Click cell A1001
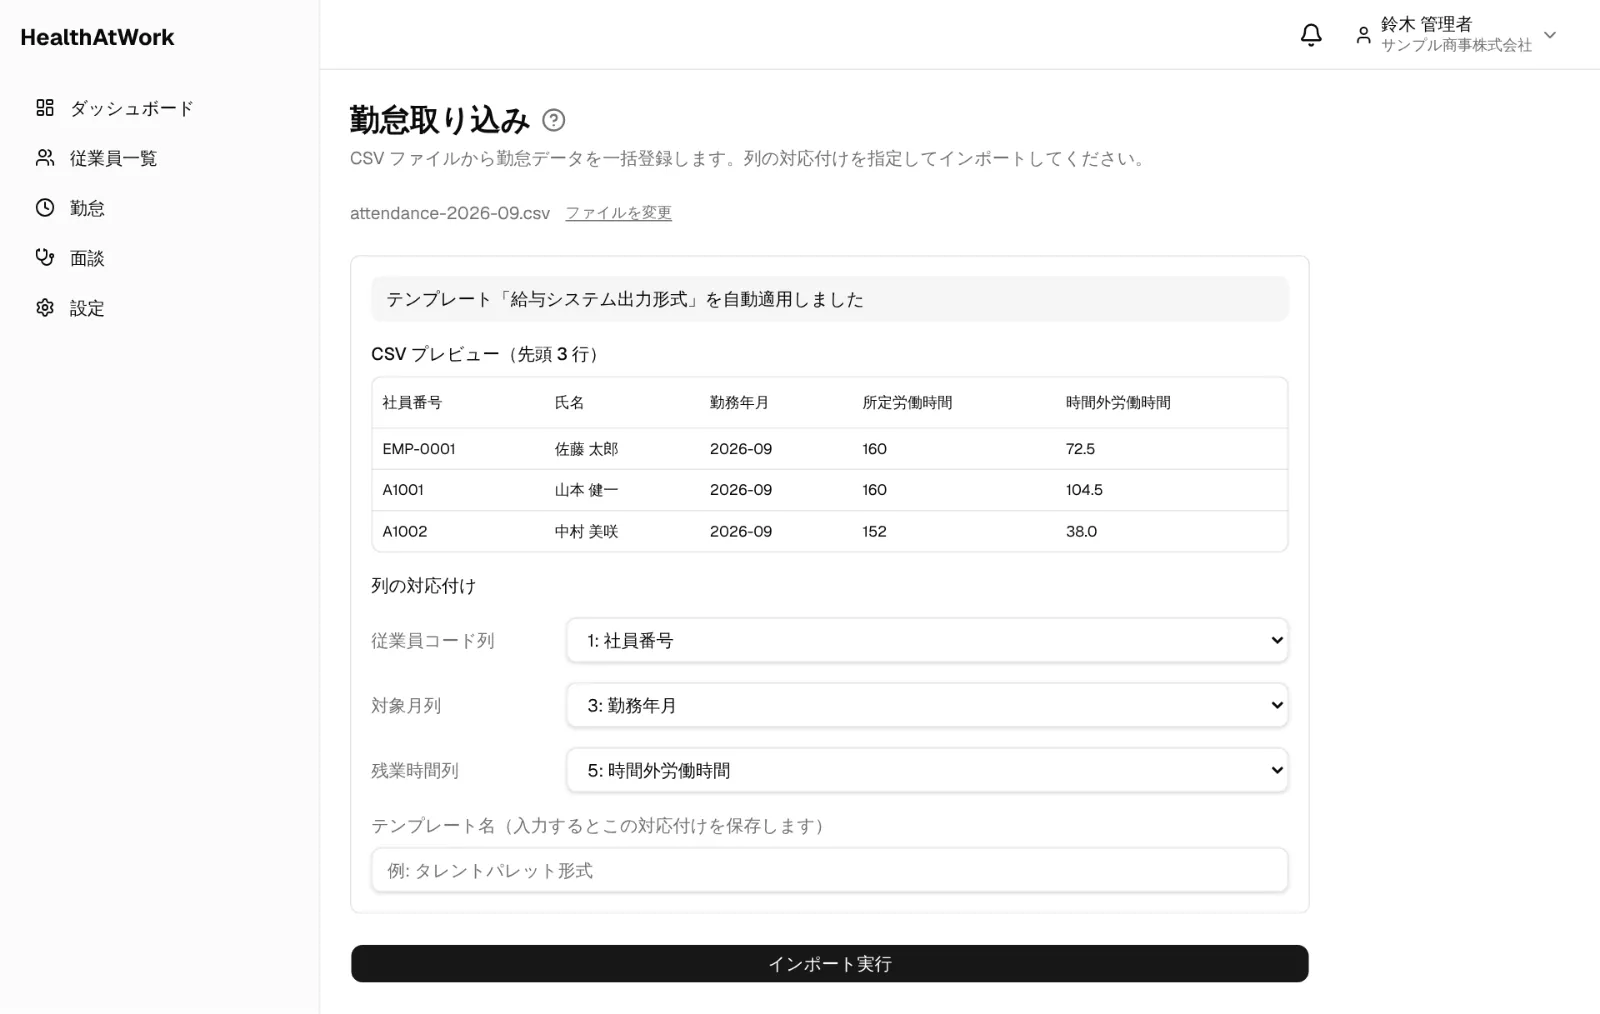 tap(403, 490)
